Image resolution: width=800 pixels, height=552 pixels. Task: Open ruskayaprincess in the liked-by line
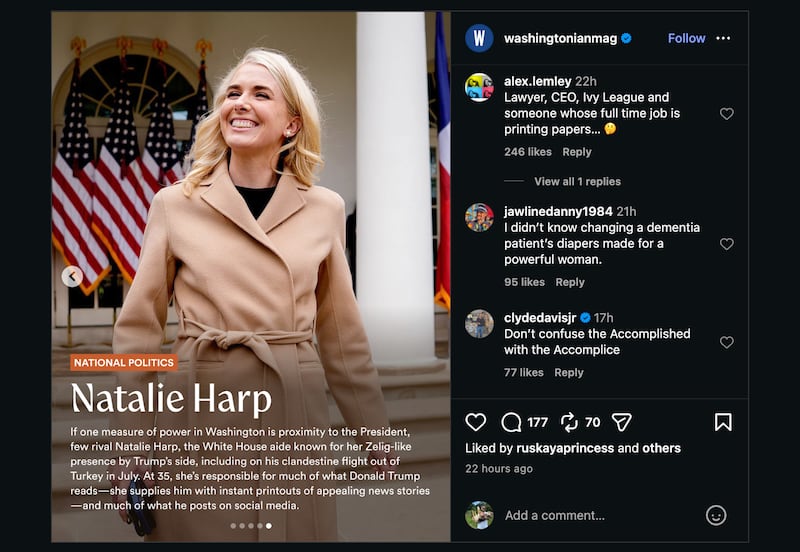coord(565,448)
